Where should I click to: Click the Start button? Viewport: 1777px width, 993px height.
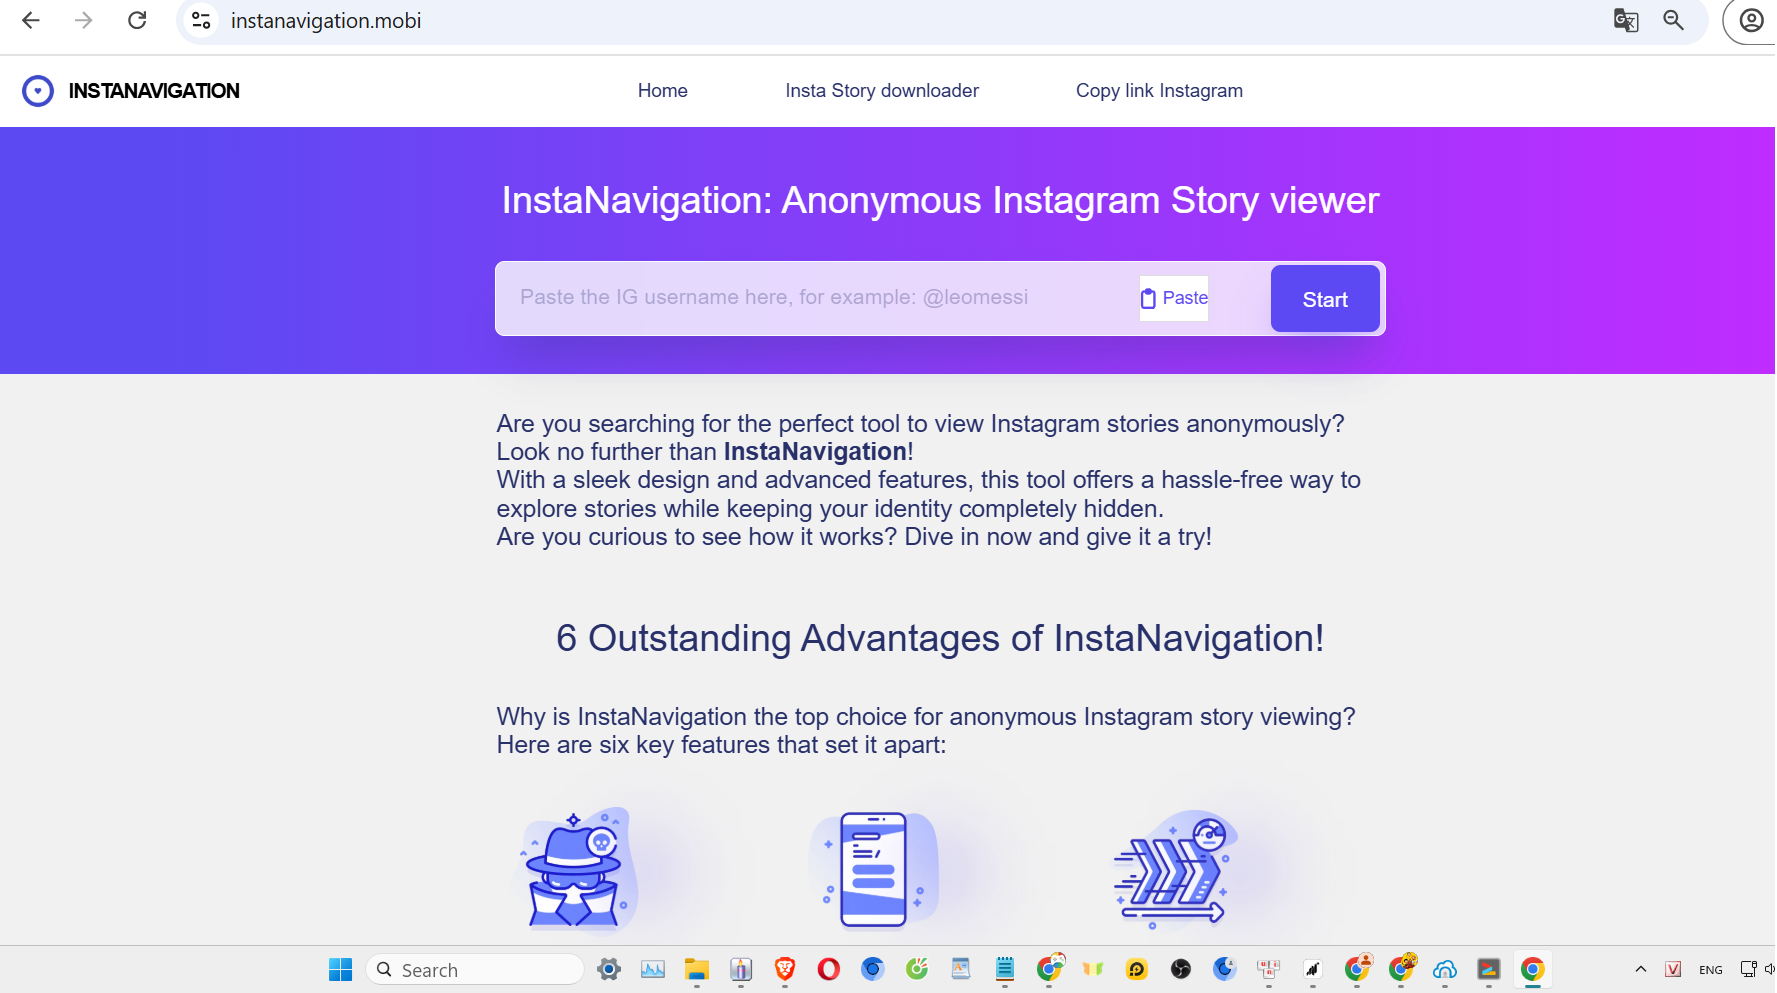(x=1325, y=299)
